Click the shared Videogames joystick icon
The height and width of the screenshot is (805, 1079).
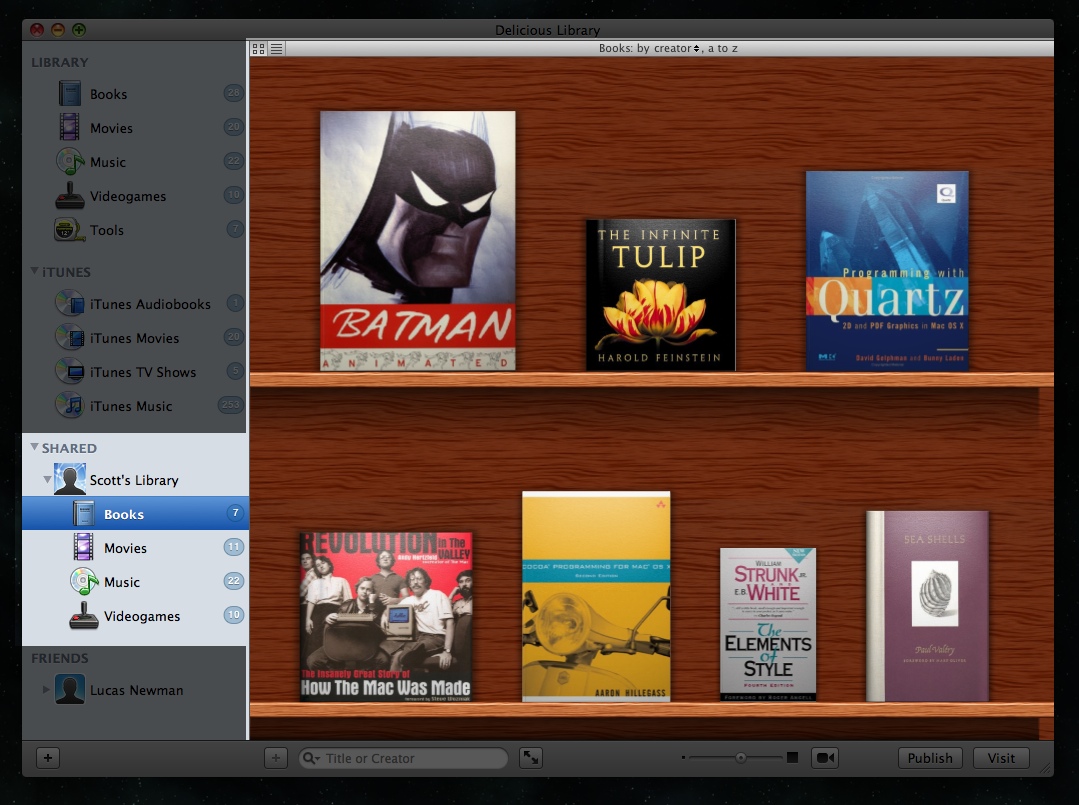click(x=84, y=616)
